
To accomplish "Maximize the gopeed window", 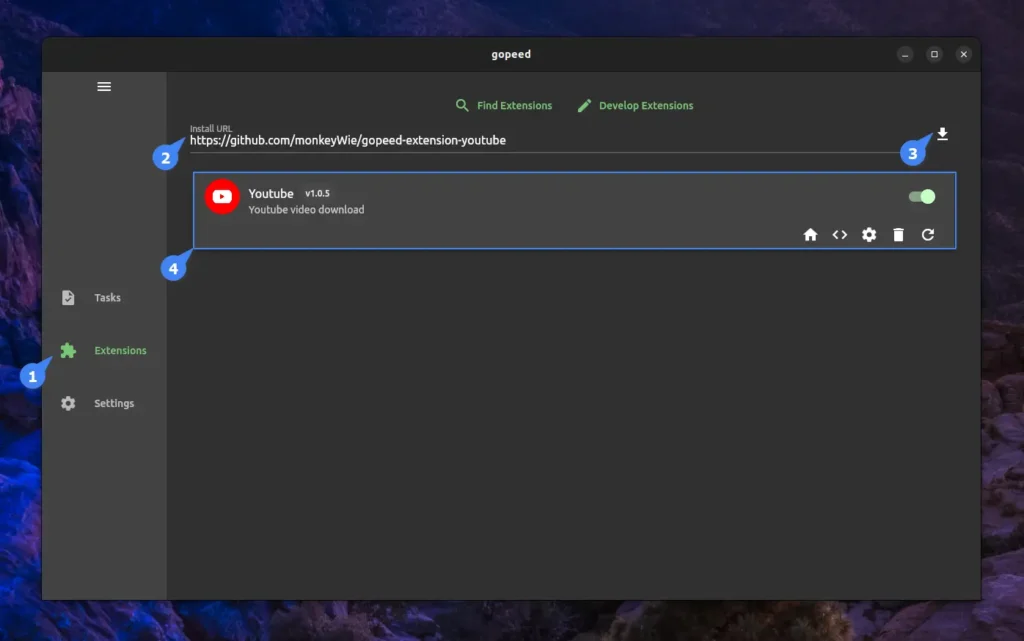I will [x=935, y=54].
